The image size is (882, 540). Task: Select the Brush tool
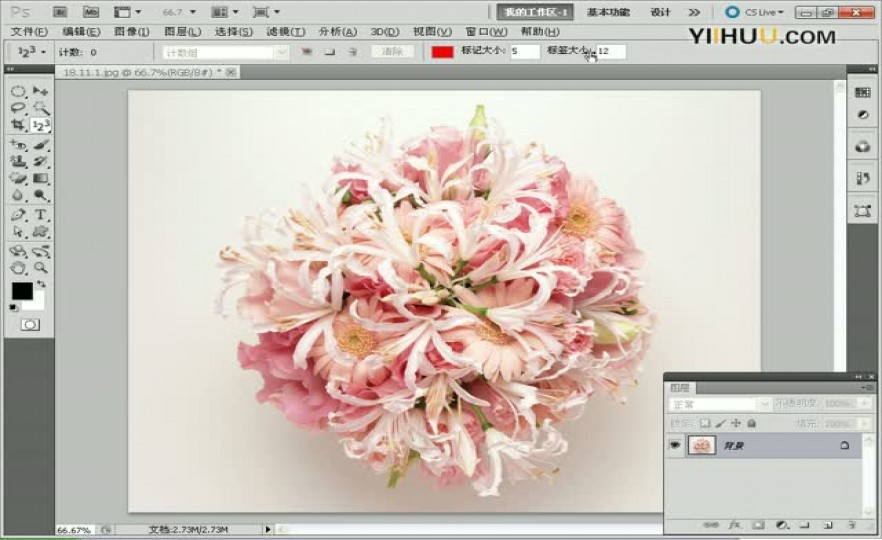coord(40,145)
